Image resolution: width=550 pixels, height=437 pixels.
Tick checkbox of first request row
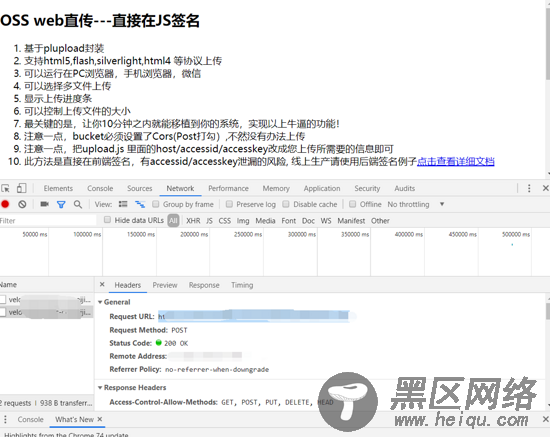pos(3,300)
